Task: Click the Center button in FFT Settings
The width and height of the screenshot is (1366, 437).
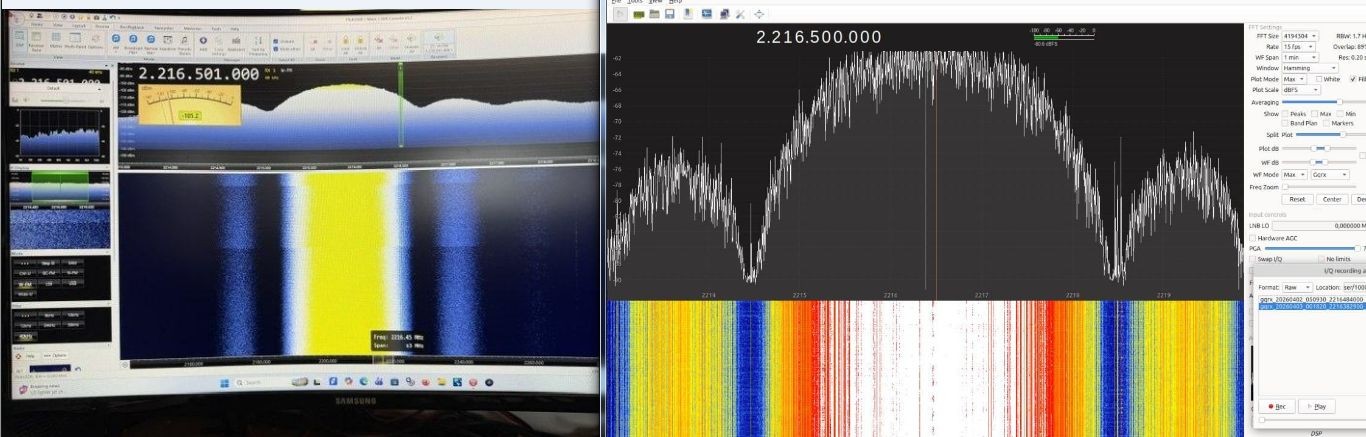Action: tap(1332, 199)
